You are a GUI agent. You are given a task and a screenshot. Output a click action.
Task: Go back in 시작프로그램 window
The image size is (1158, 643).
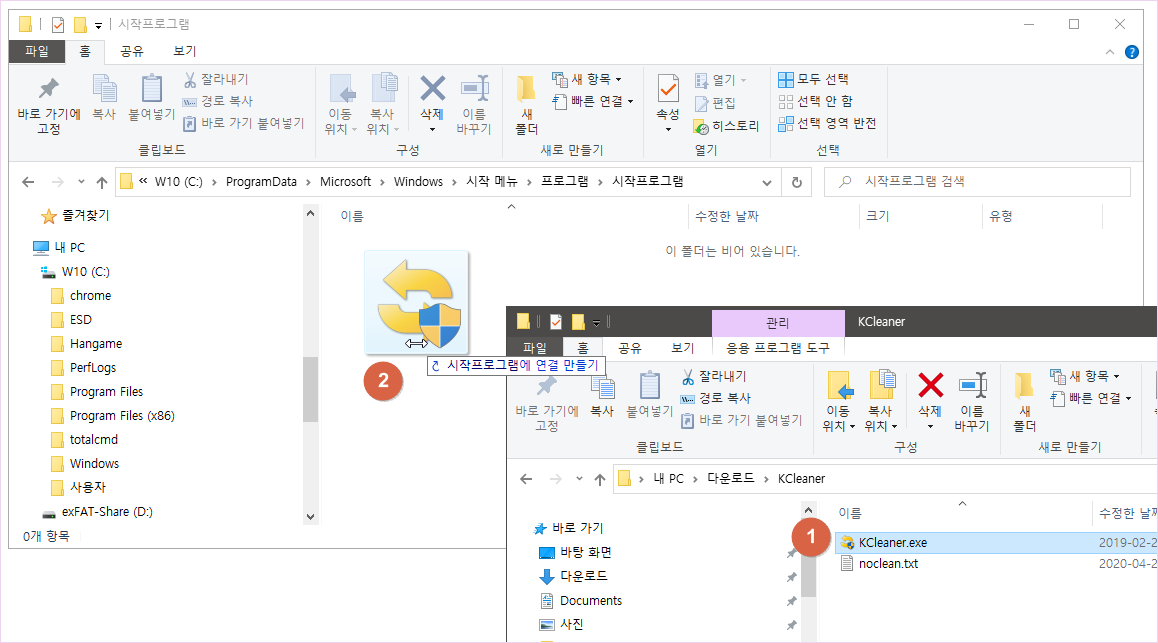click(x=28, y=182)
